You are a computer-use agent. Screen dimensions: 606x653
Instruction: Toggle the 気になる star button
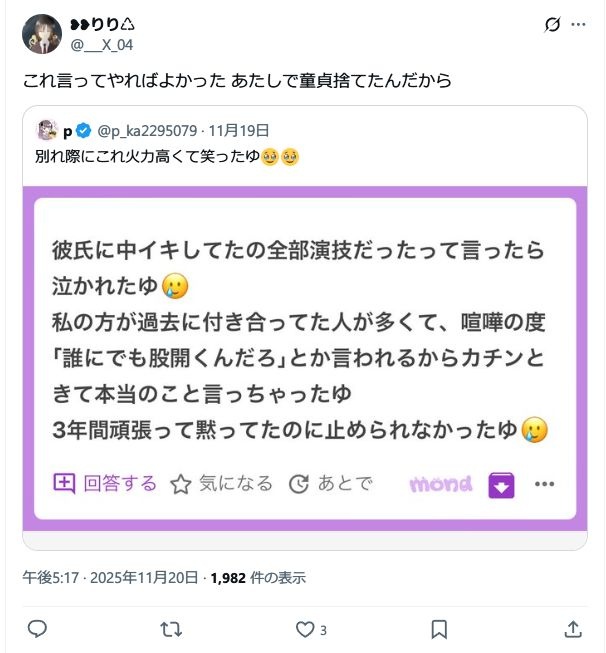point(221,484)
